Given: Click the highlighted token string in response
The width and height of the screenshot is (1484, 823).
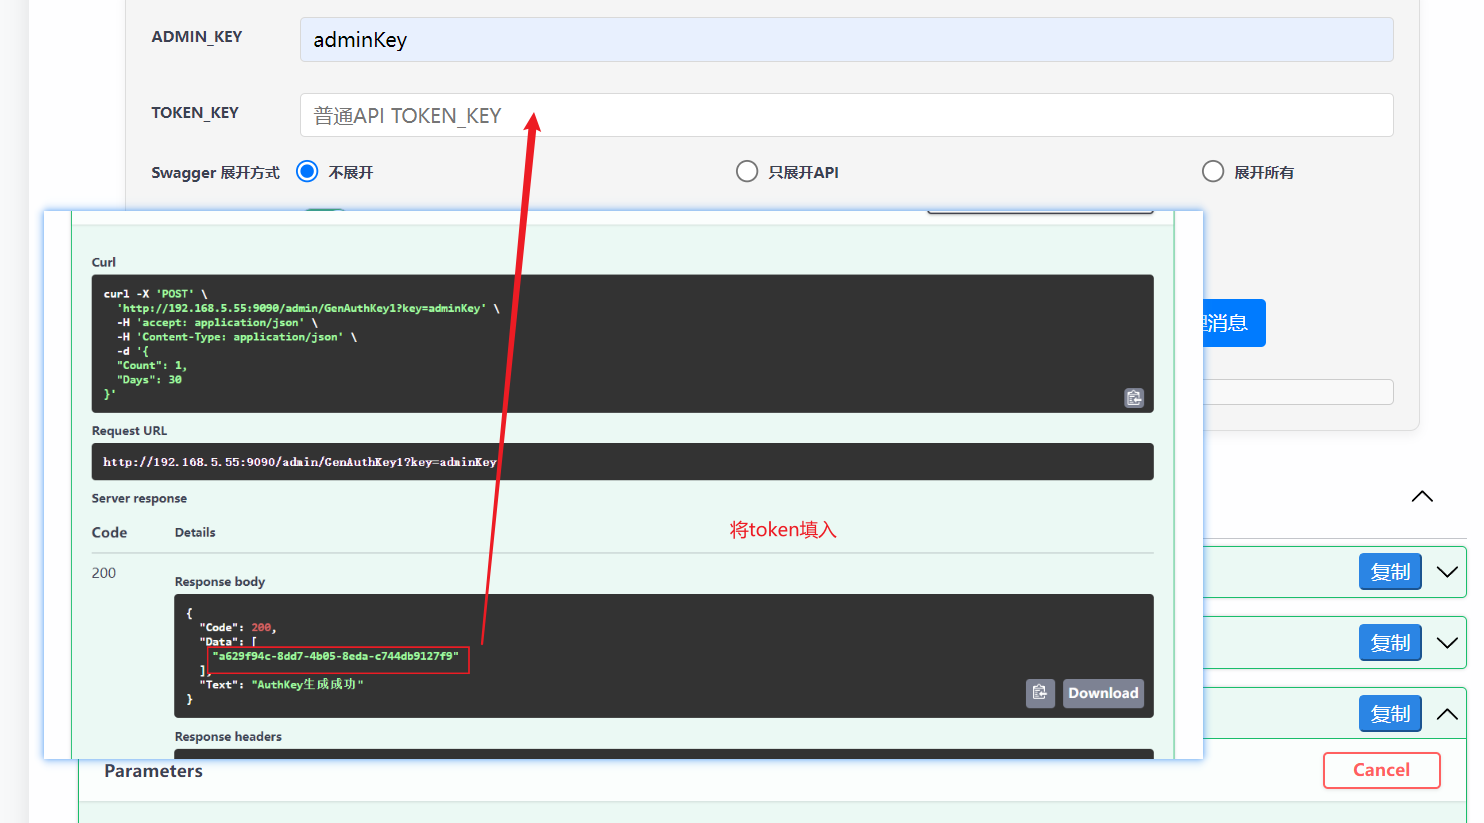Looking at the screenshot, I should click(x=338, y=657).
